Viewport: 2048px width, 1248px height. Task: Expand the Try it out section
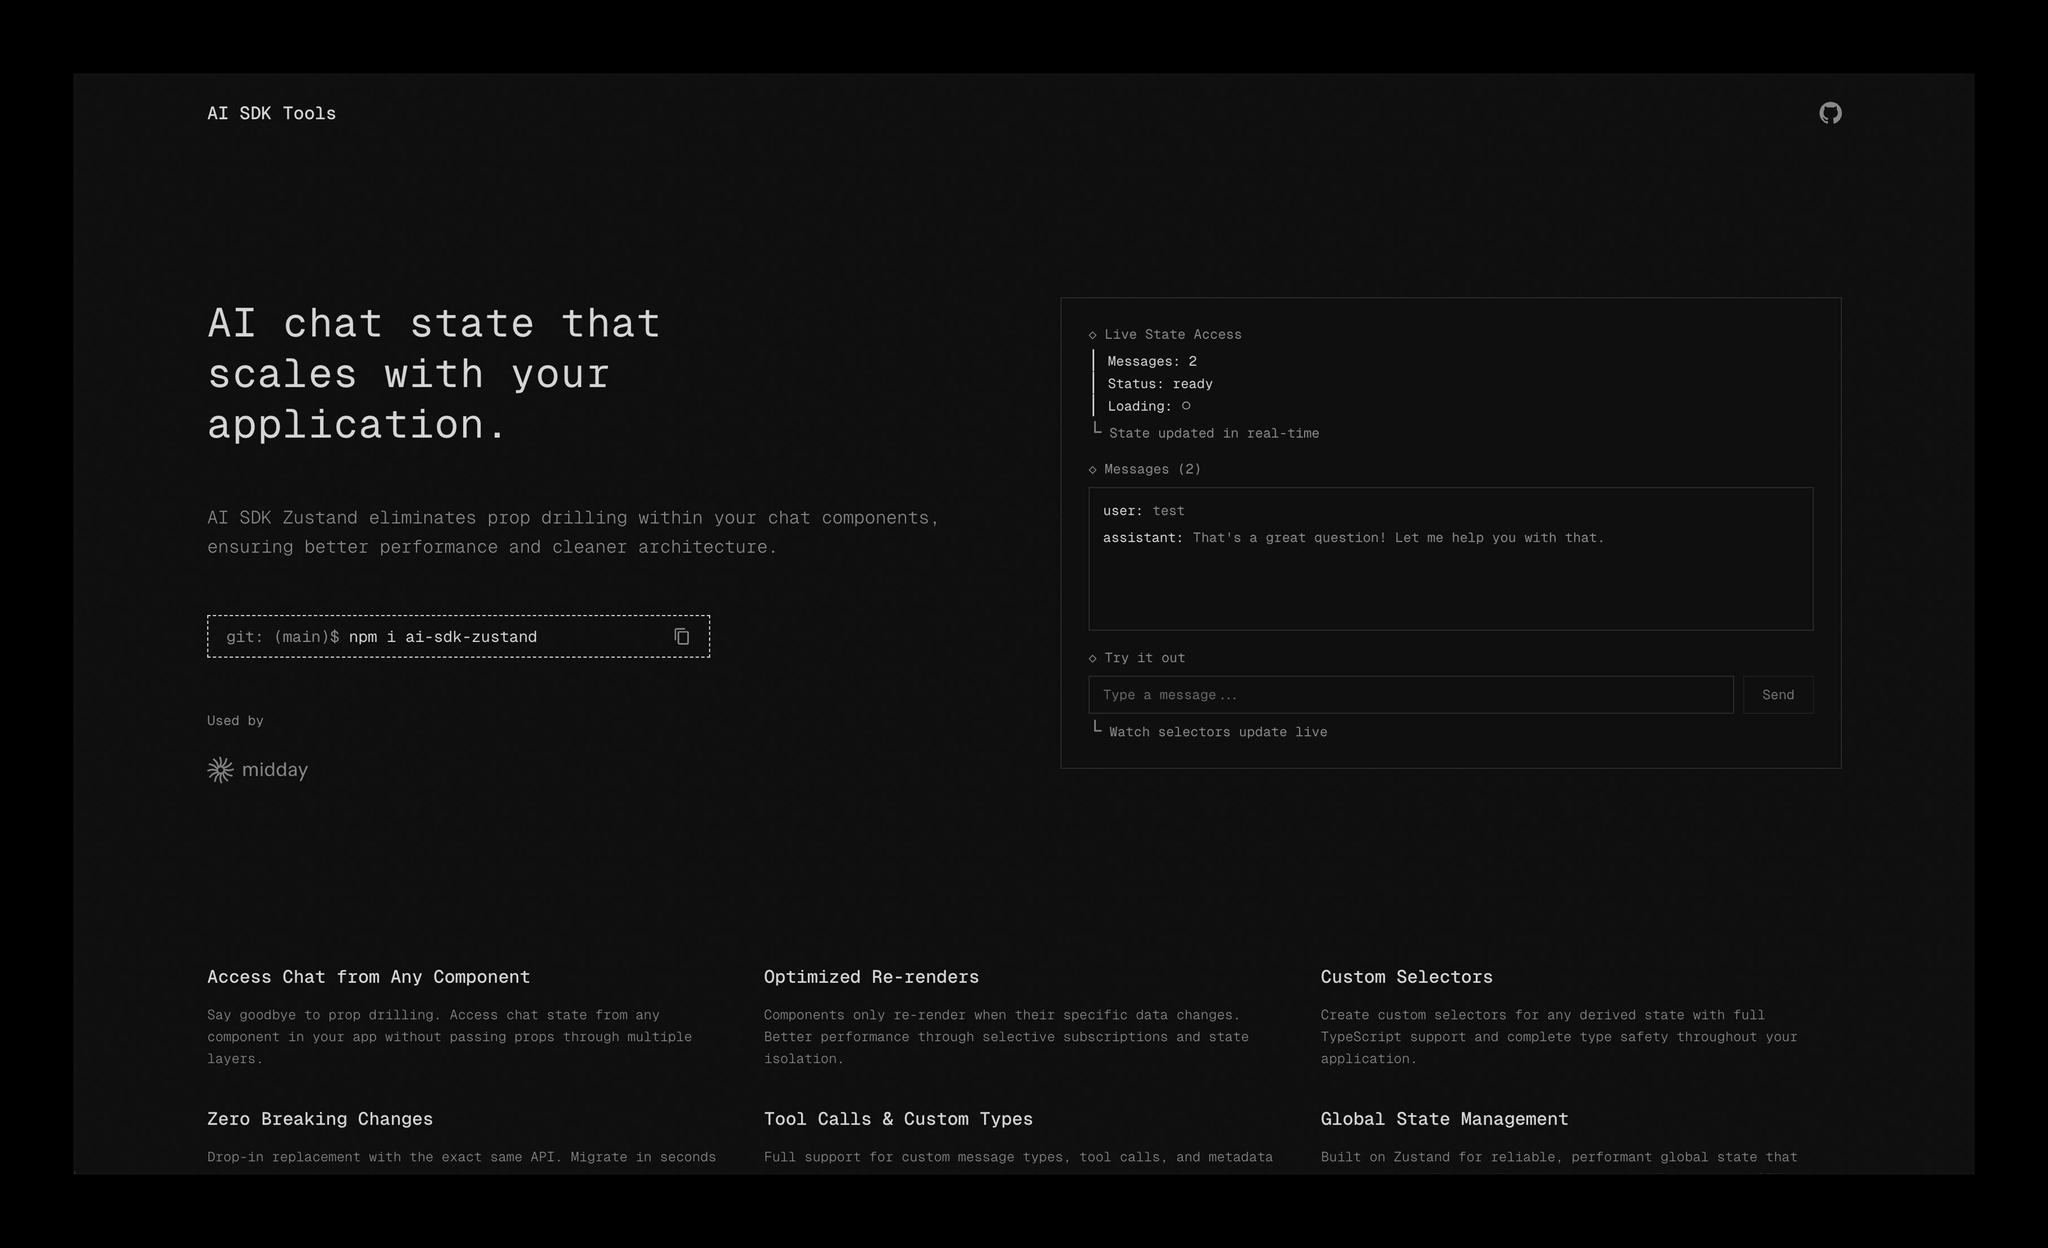click(x=1144, y=658)
